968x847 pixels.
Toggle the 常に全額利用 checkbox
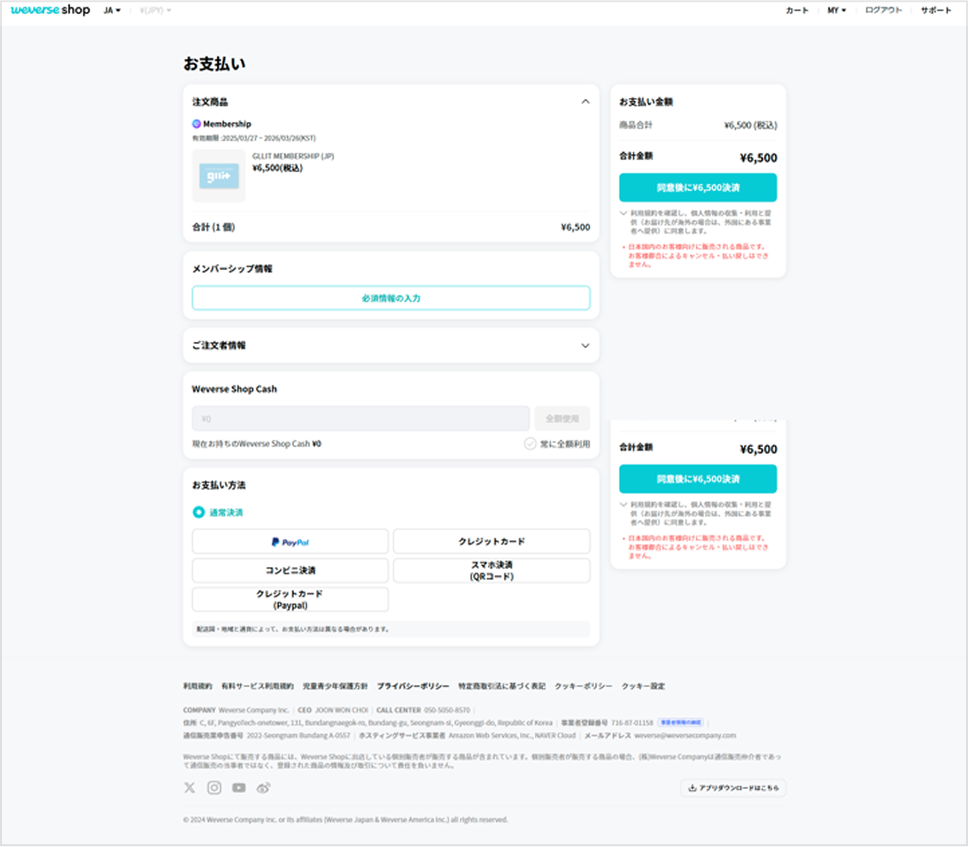point(530,444)
